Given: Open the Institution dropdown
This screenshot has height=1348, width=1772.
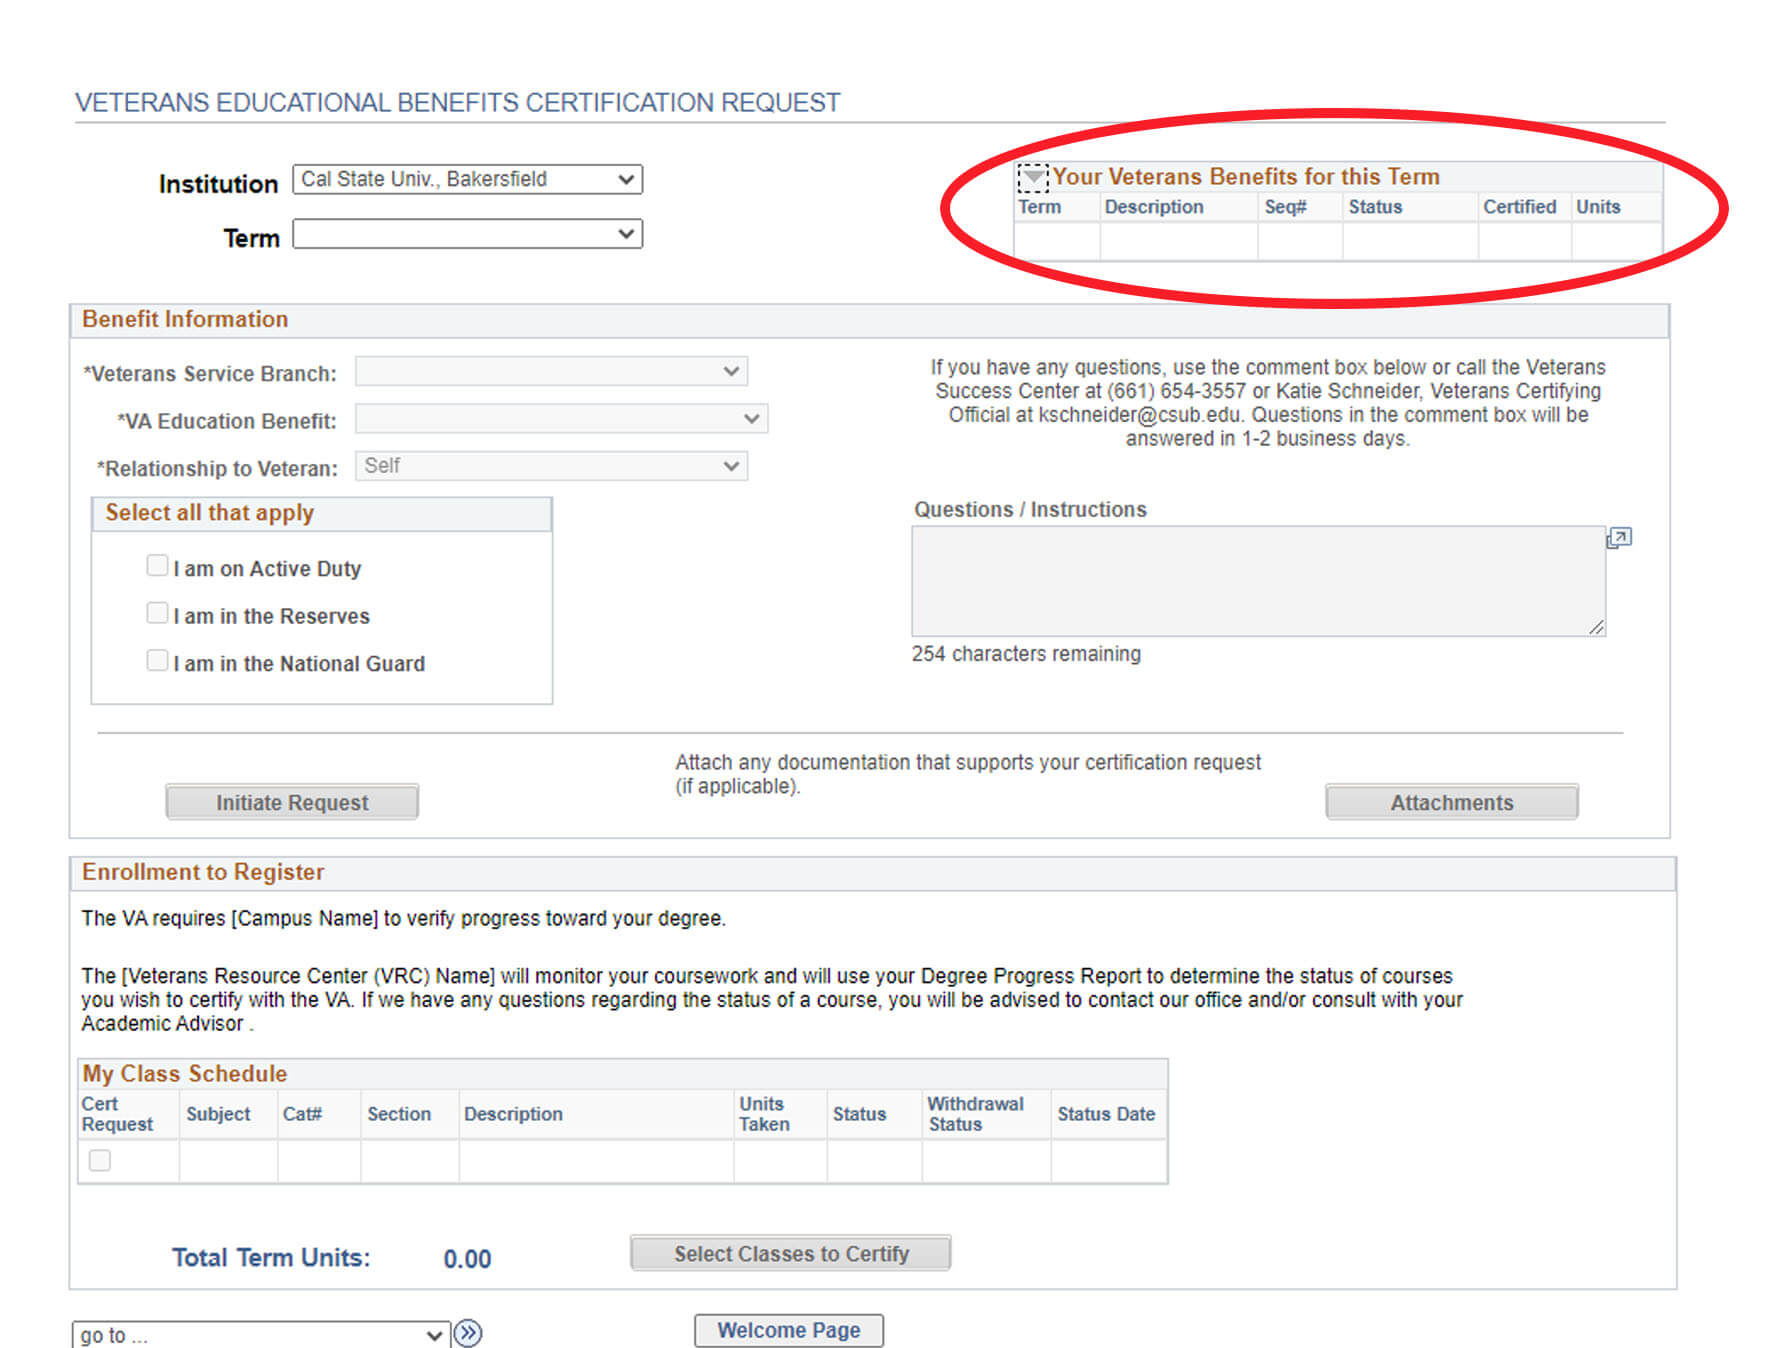Looking at the screenshot, I should (467, 180).
